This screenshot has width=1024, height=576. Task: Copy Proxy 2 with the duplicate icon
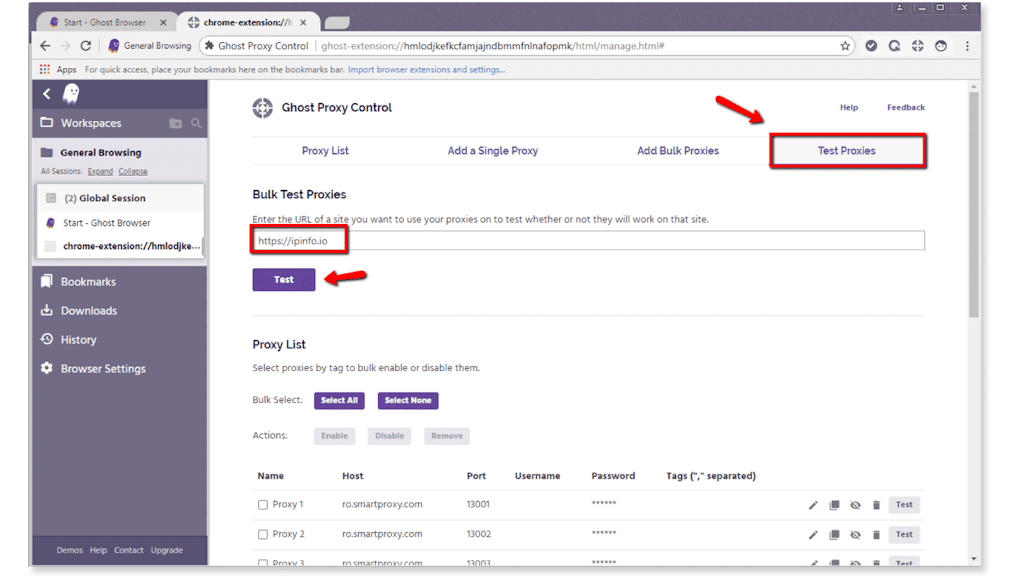835,535
